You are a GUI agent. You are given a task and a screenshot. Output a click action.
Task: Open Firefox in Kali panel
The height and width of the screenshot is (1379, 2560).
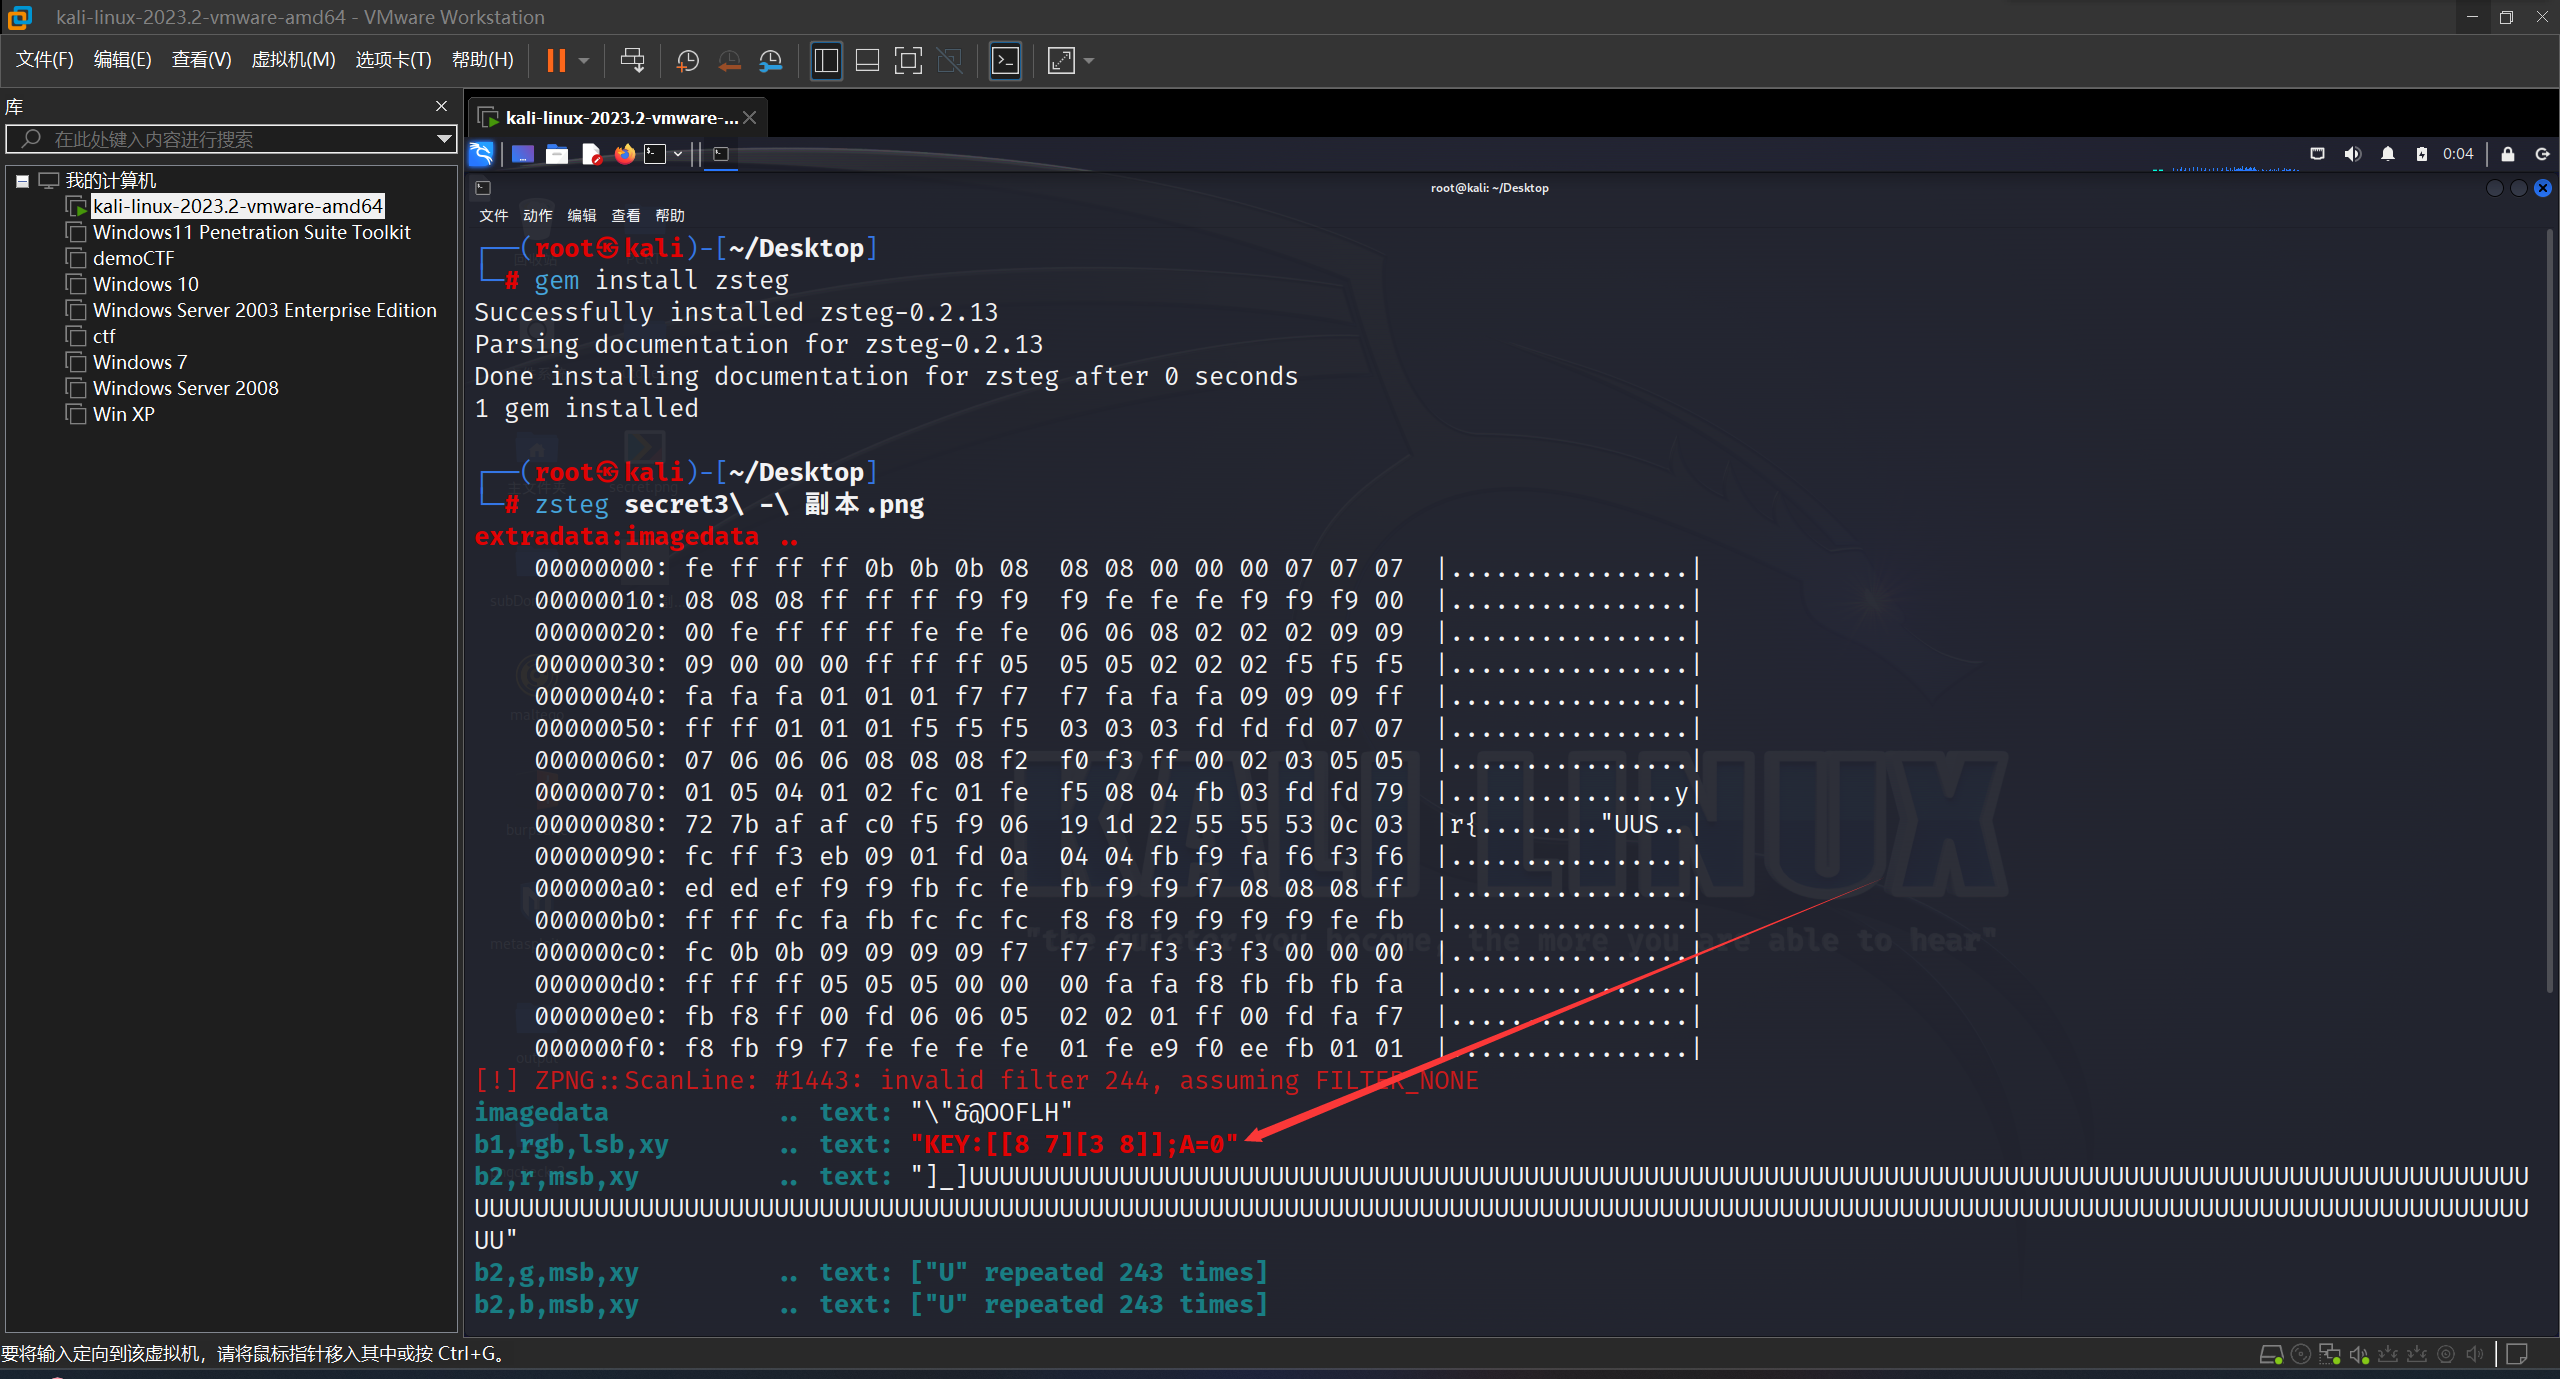tap(625, 154)
